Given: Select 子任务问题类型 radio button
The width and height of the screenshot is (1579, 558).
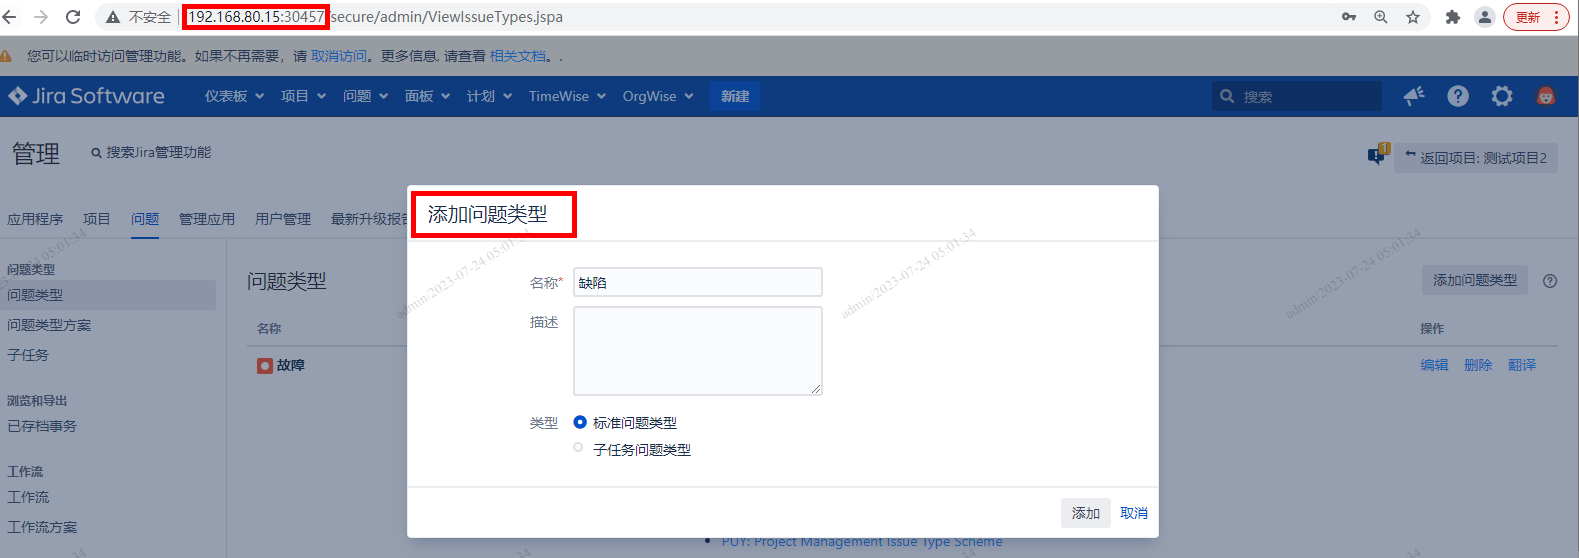Looking at the screenshot, I should point(578,448).
